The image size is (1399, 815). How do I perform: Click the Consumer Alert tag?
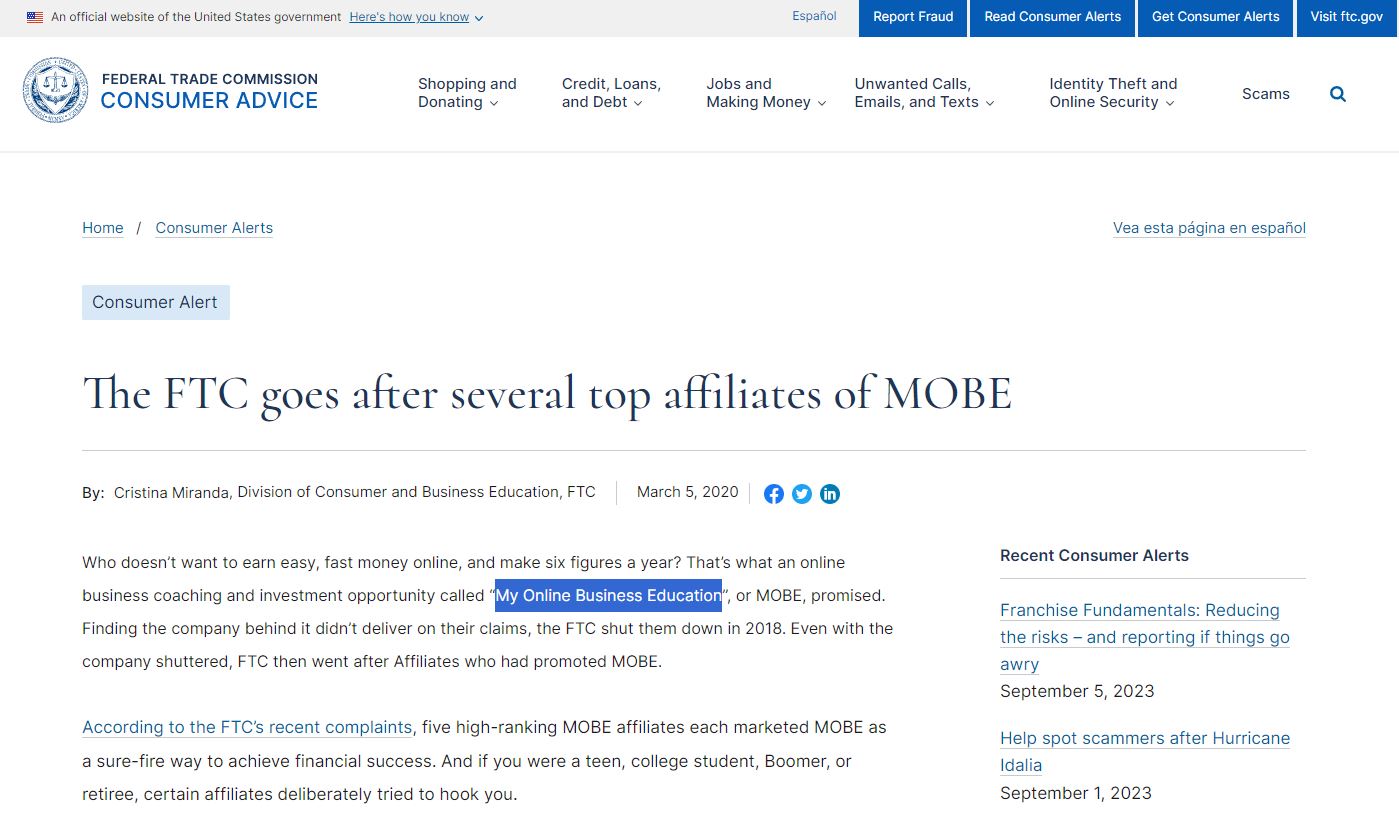click(x=156, y=302)
